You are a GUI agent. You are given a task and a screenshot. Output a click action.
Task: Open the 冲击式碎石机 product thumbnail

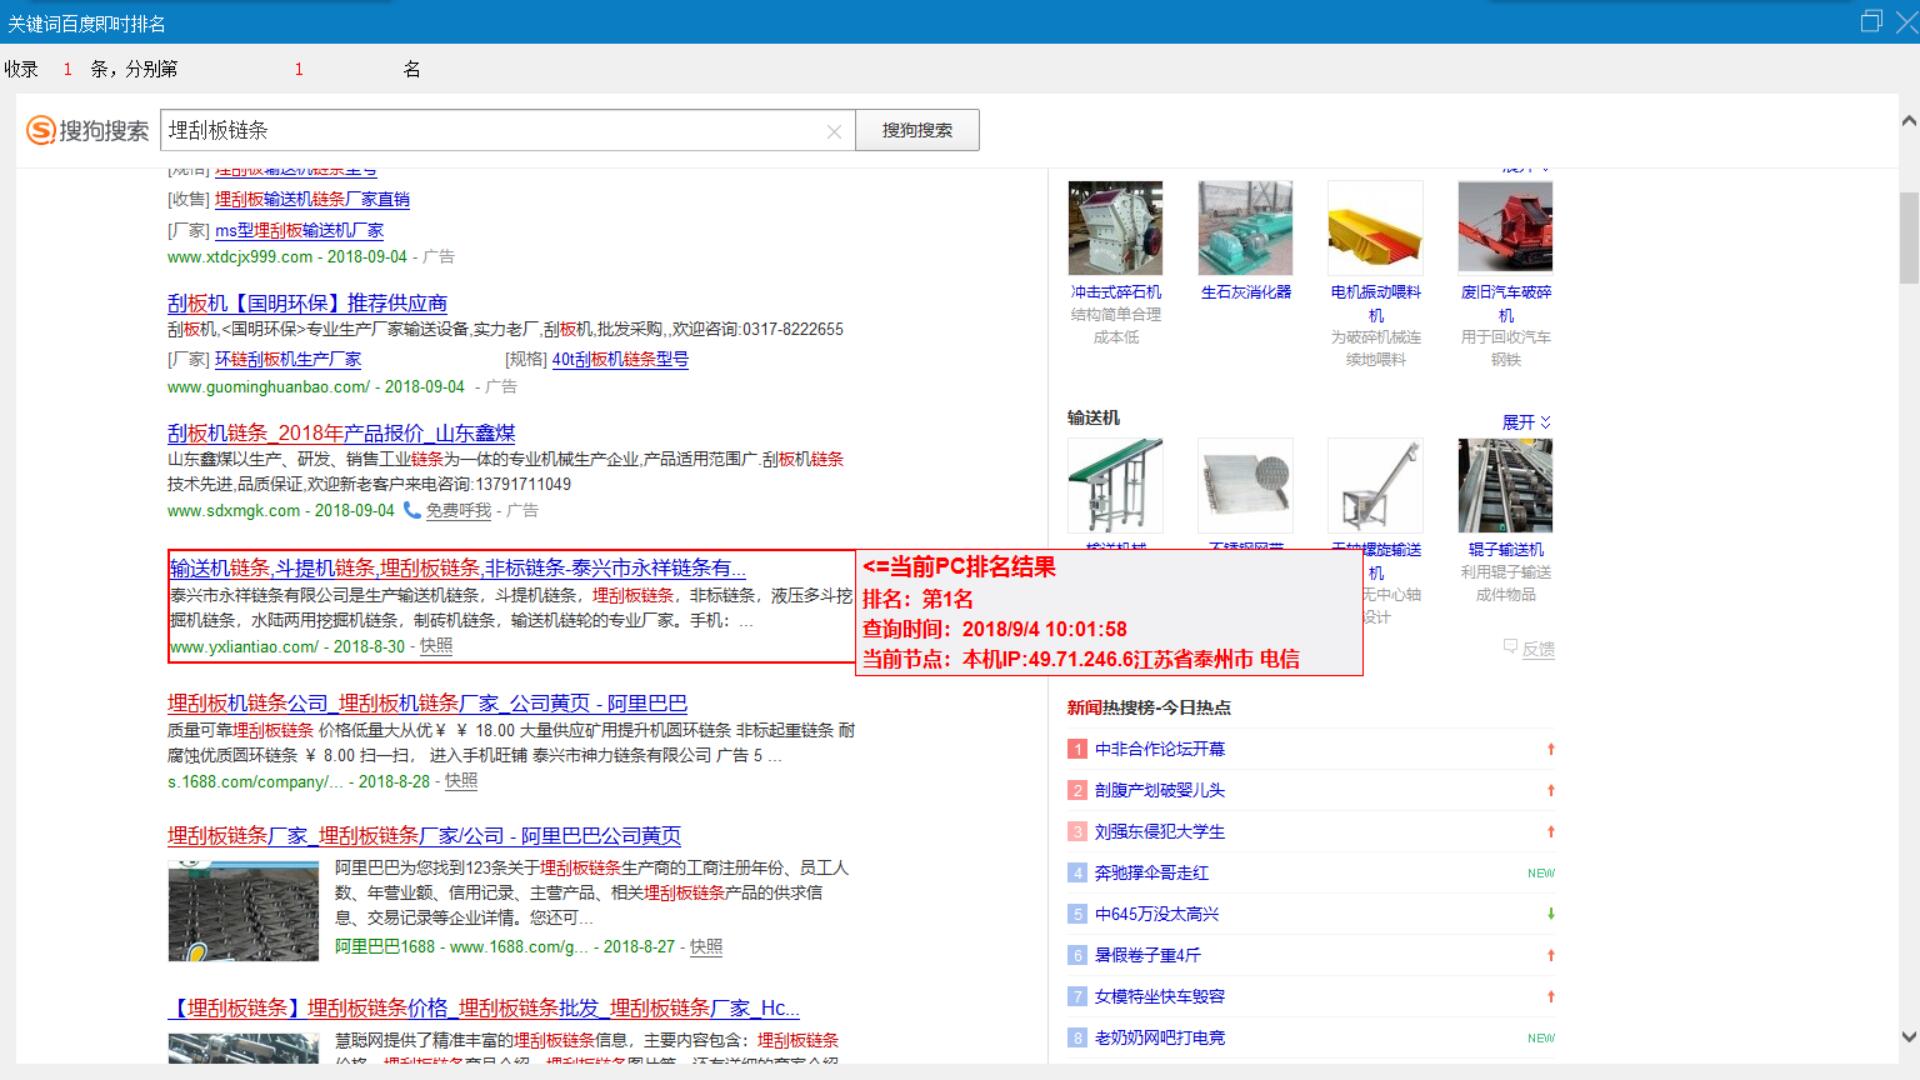[1115, 228]
